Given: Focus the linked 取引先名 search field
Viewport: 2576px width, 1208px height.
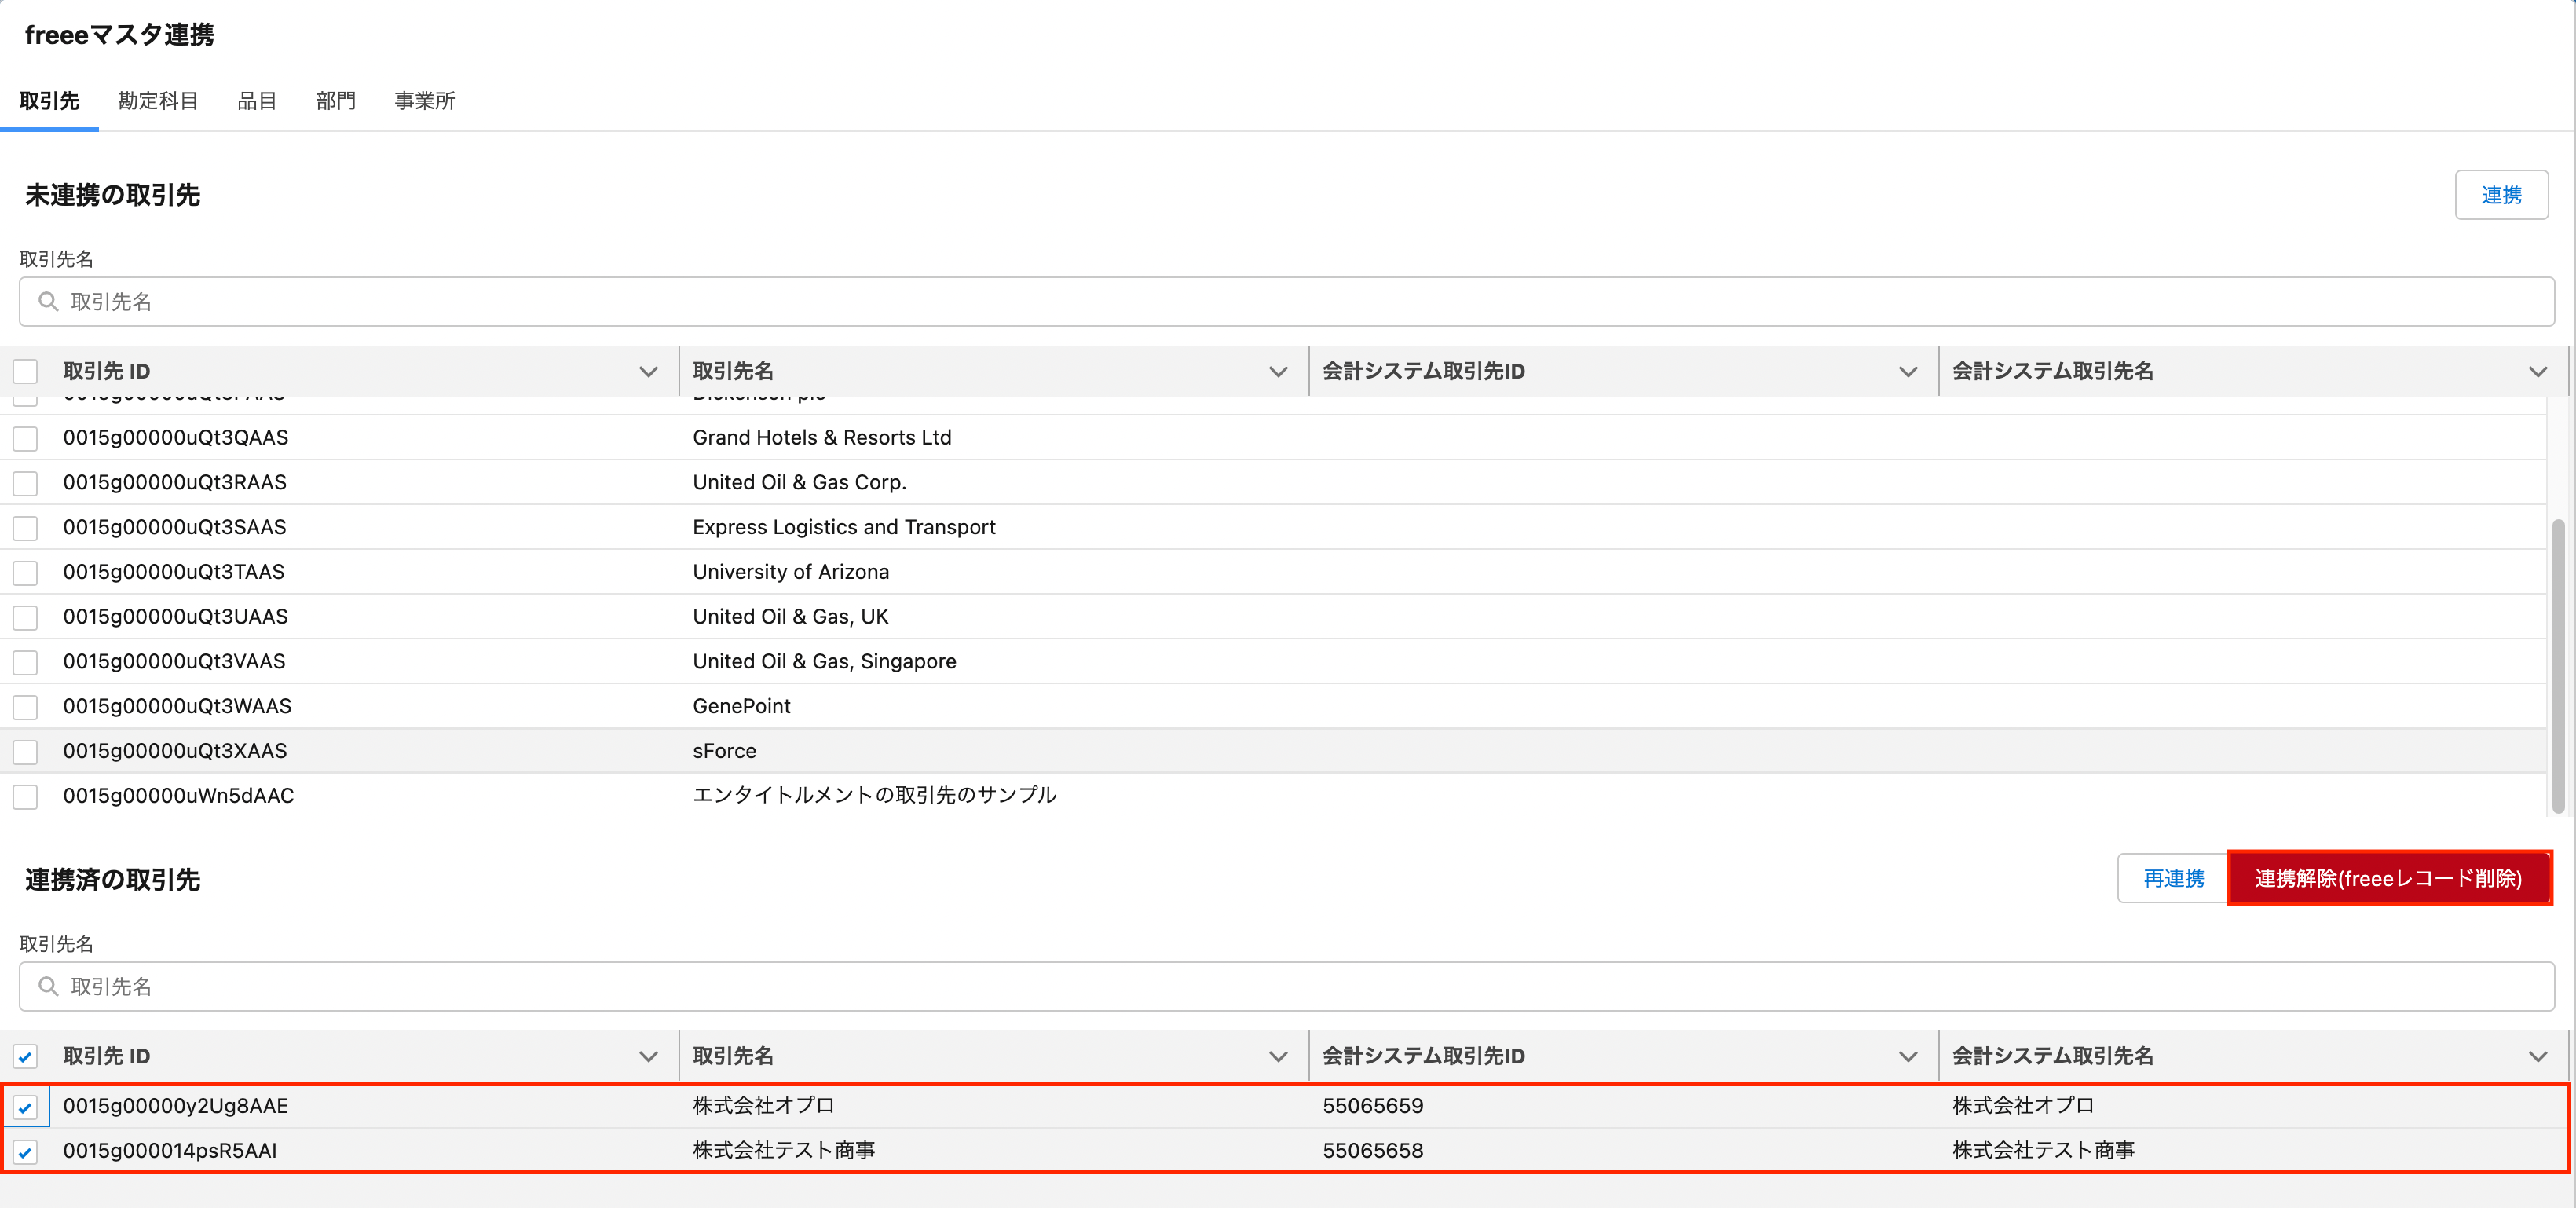Looking at the screenshot, I should 1286,986.
